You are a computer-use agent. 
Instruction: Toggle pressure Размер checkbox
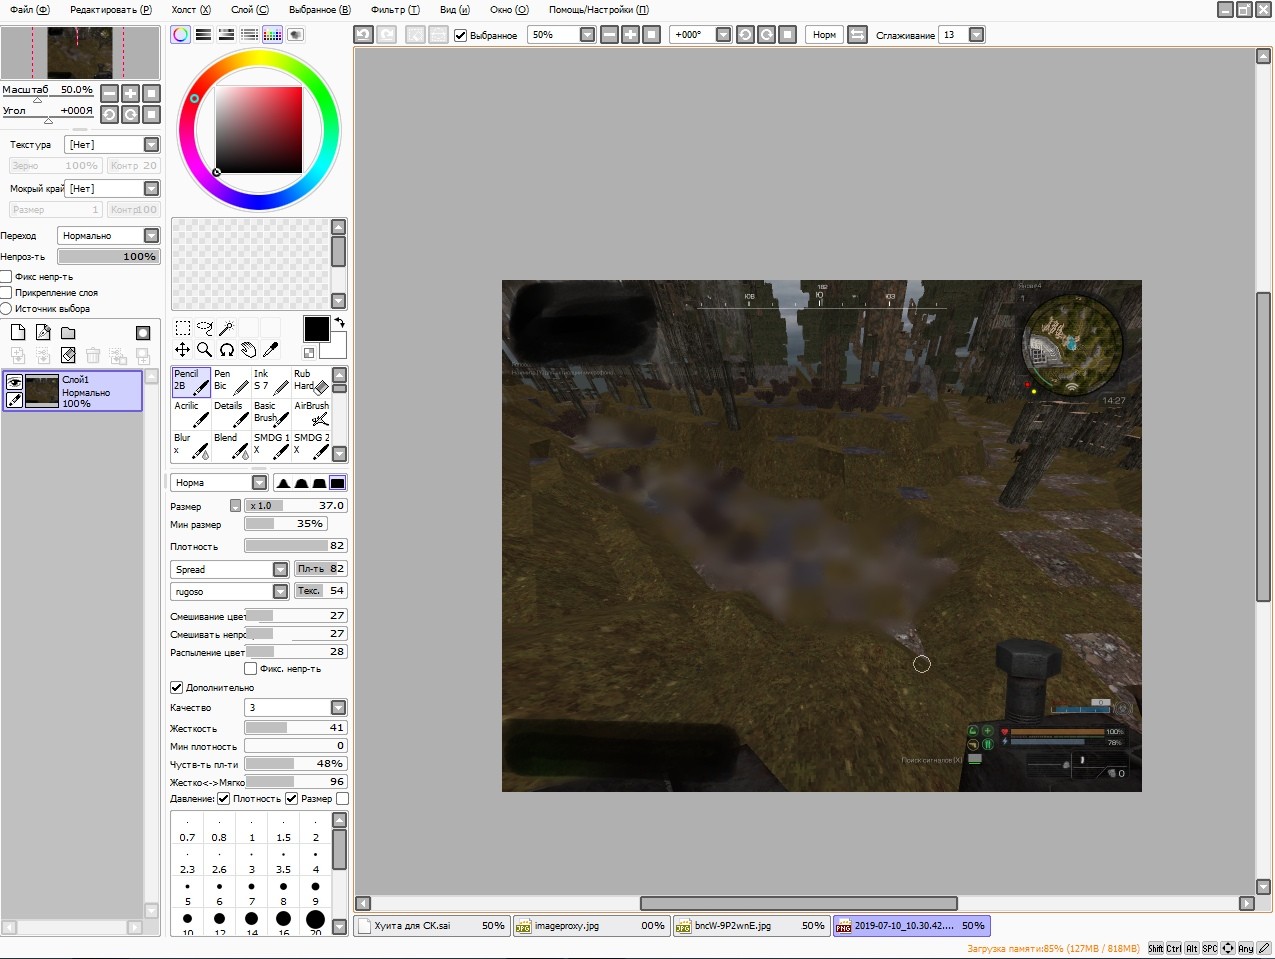292,799
